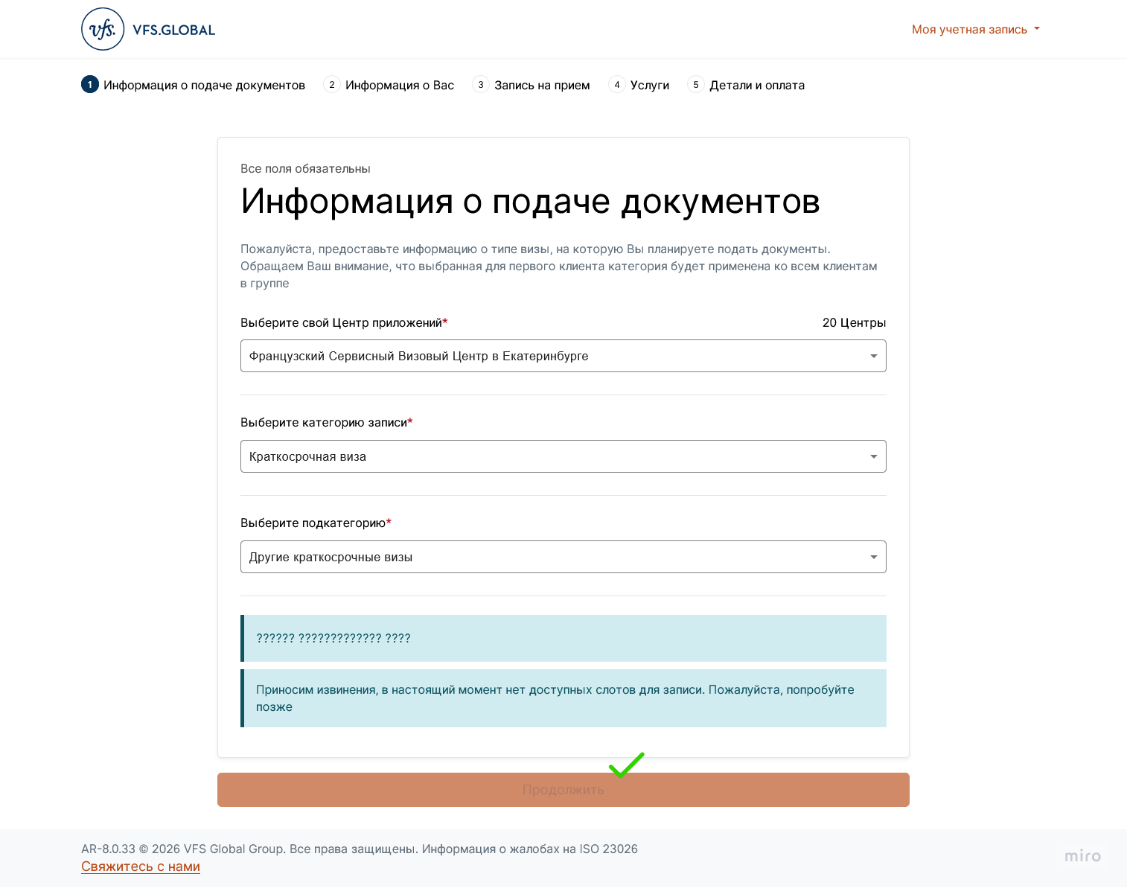This screenshot has height=887, width=1127.
Task: Open the Центр приложений dropdown
Action: pyautogui.click(x=563, y=356)
